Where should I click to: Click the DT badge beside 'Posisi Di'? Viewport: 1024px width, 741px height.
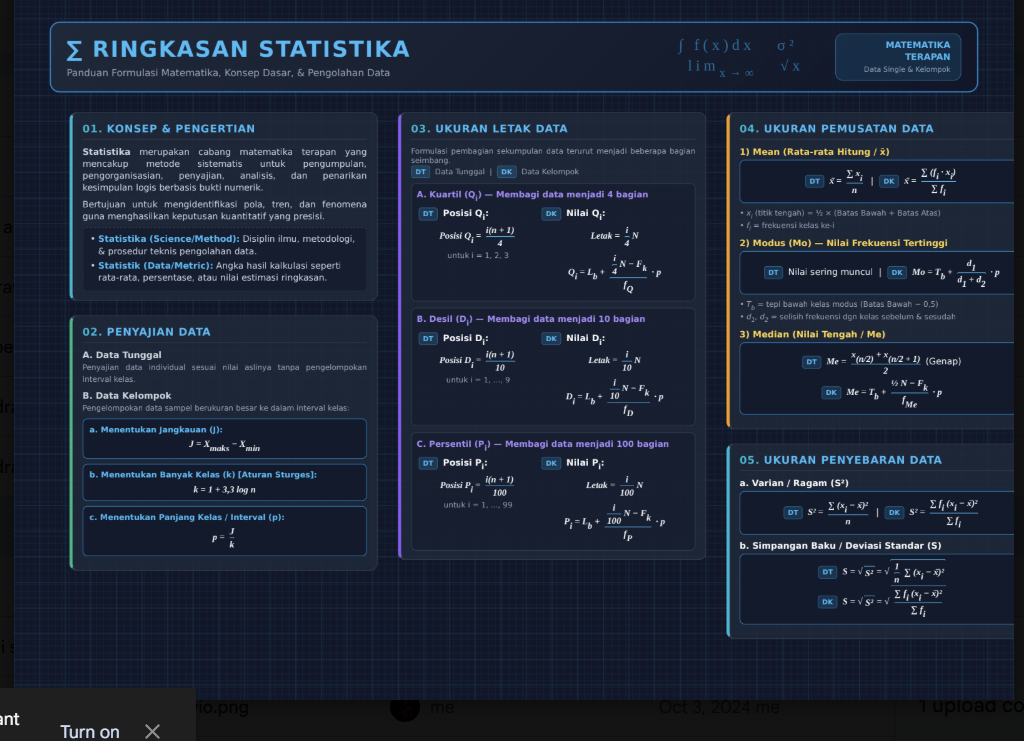428,338
